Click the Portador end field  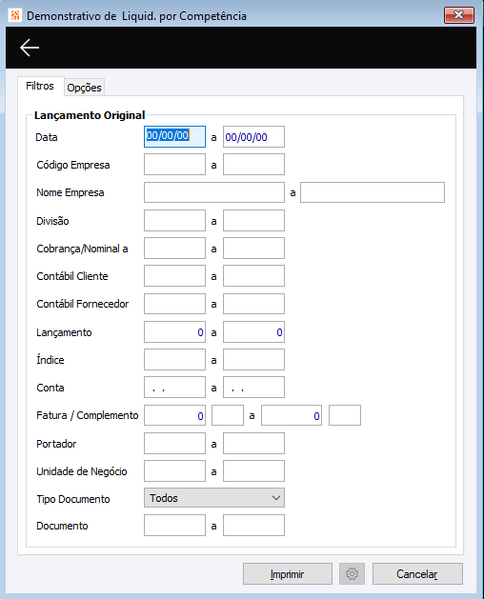(x=254, y=443)
